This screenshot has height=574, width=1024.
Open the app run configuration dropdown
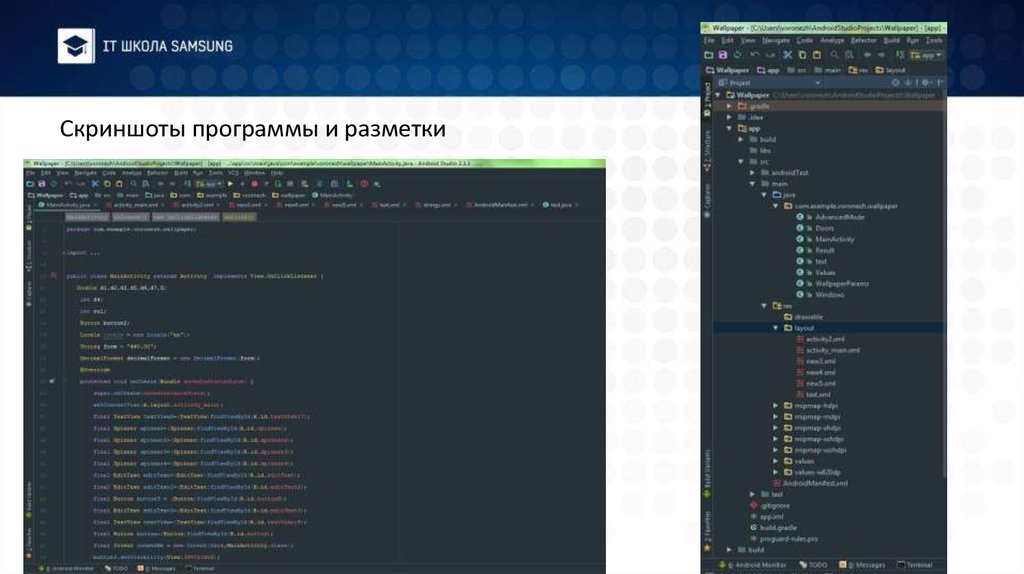(x=928, y=55)
